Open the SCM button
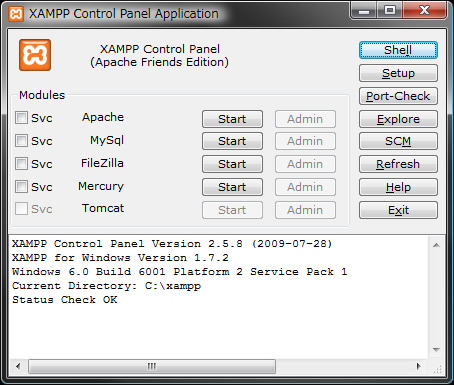Image resolution: width=454 pixels, height=385 pixels. point(398,141)
